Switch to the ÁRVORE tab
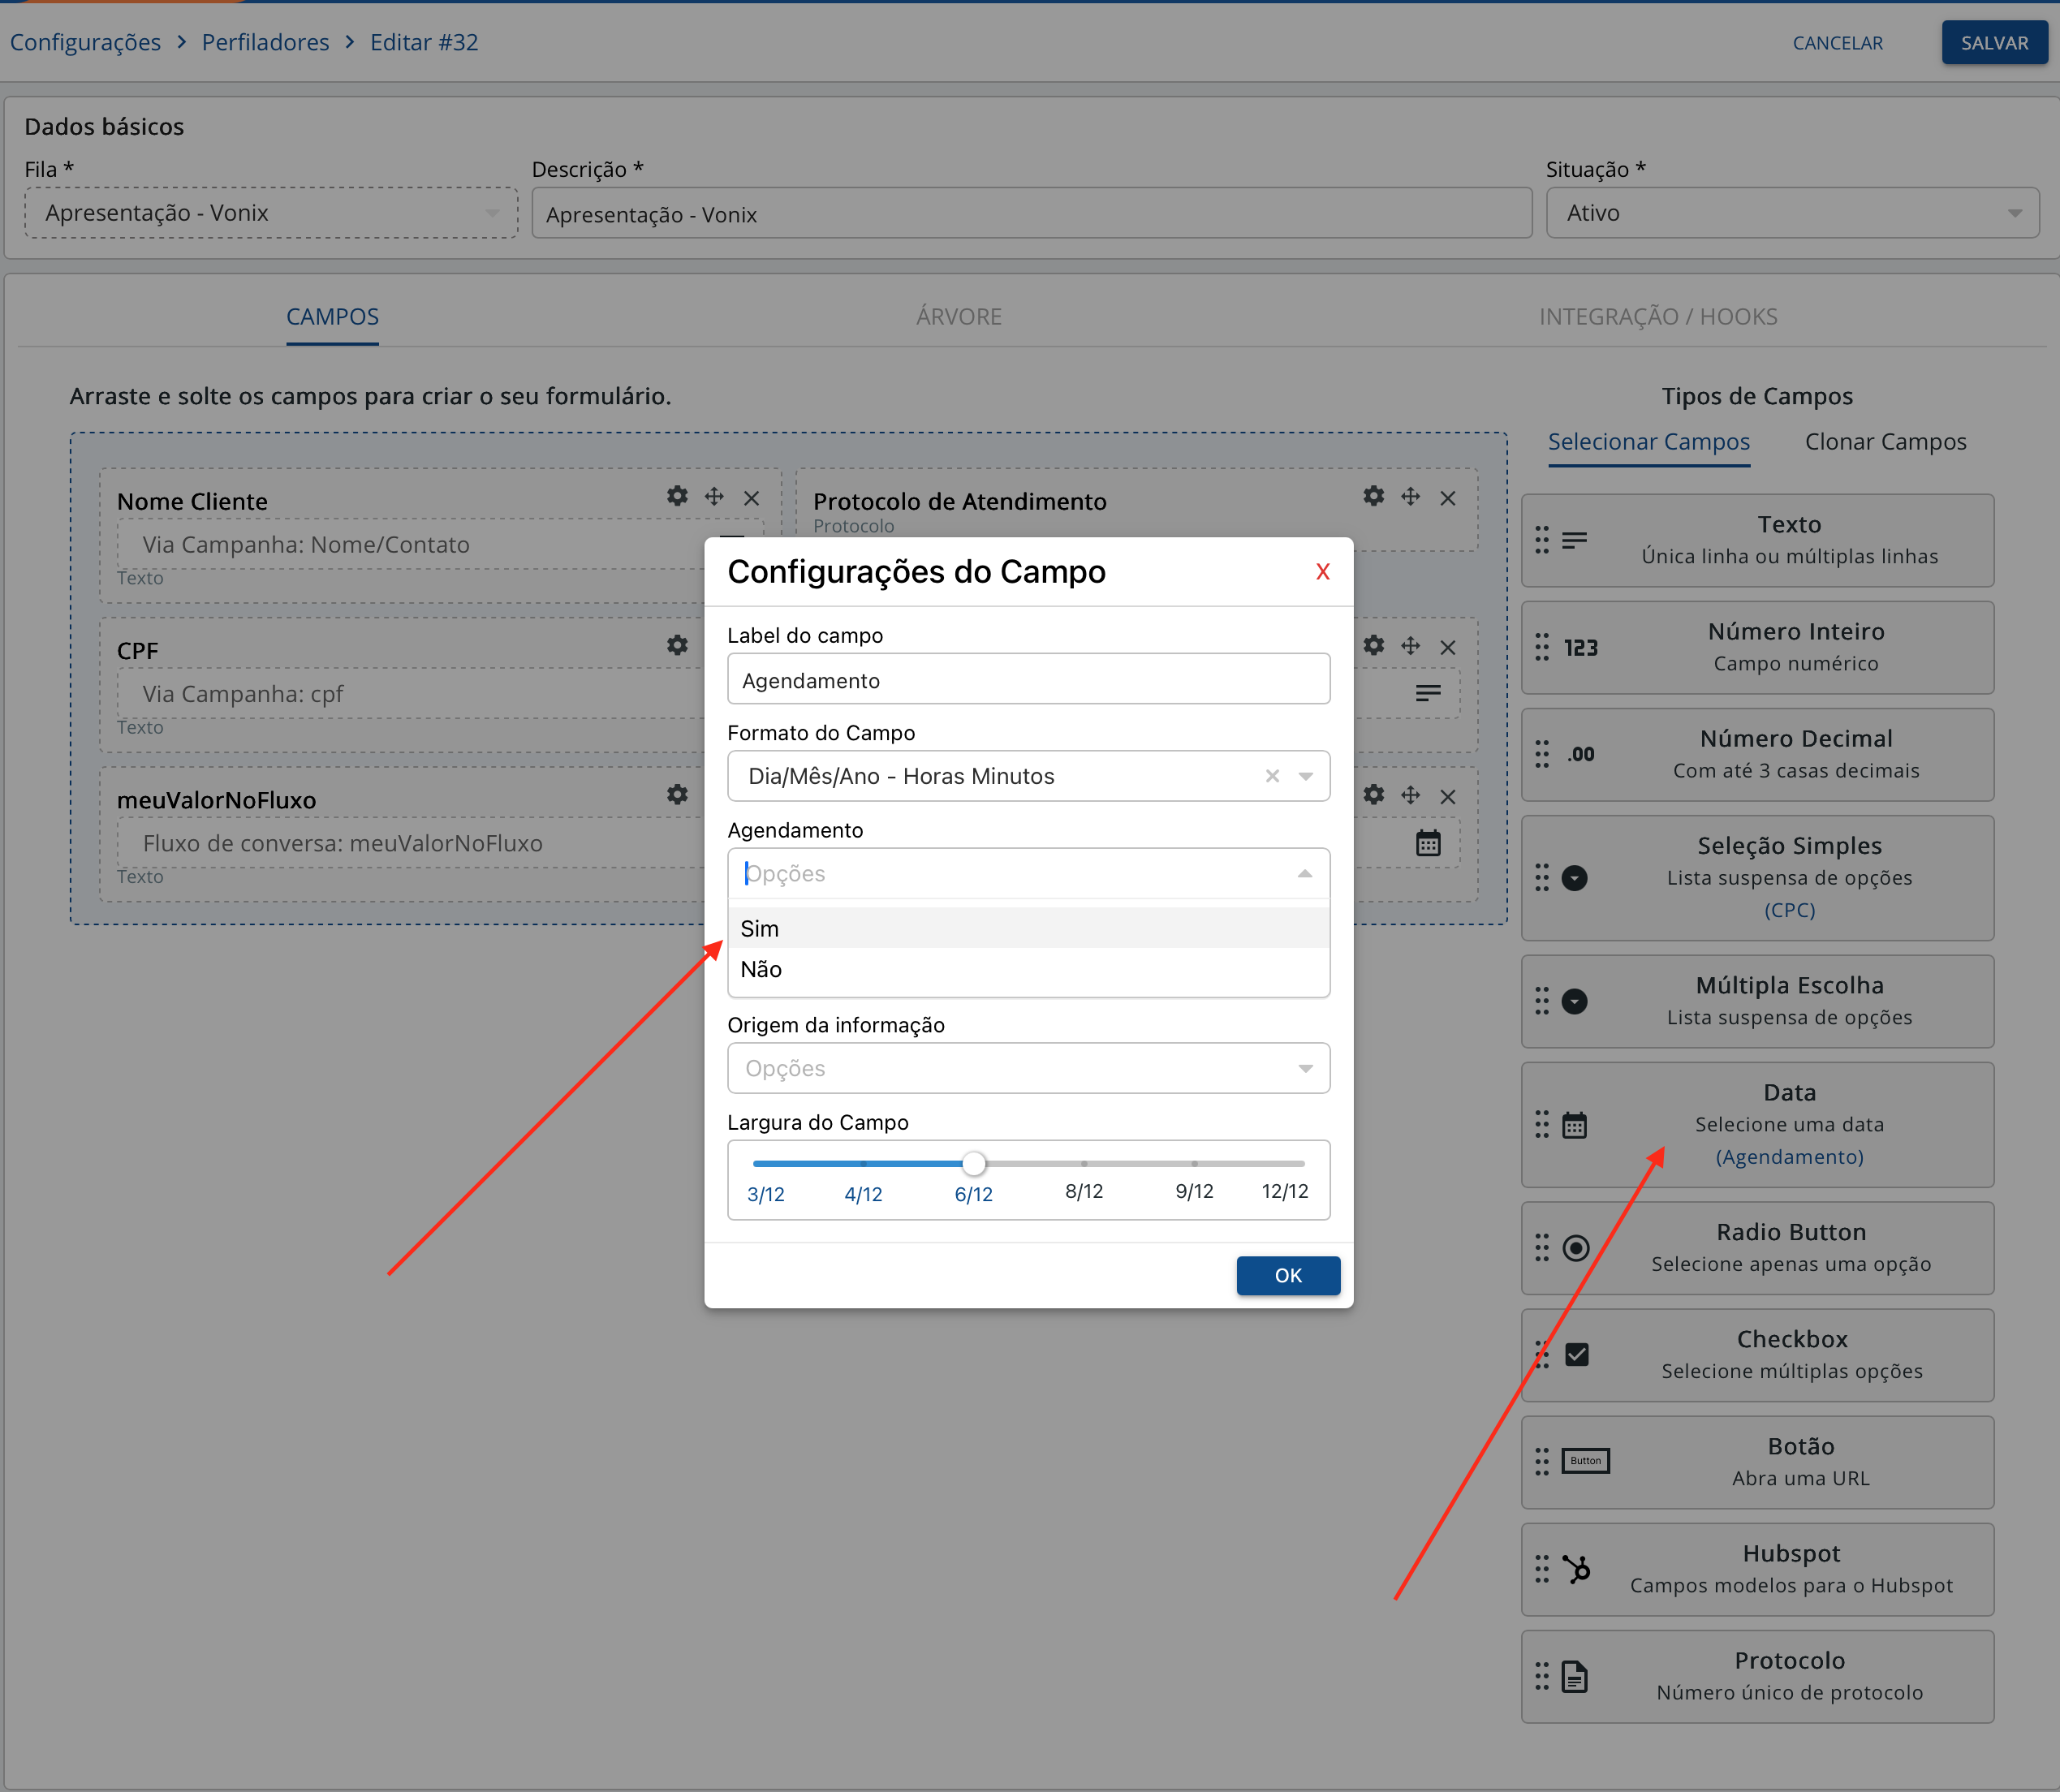This screenshot has height=1792, width=2060. coord(958,317)
